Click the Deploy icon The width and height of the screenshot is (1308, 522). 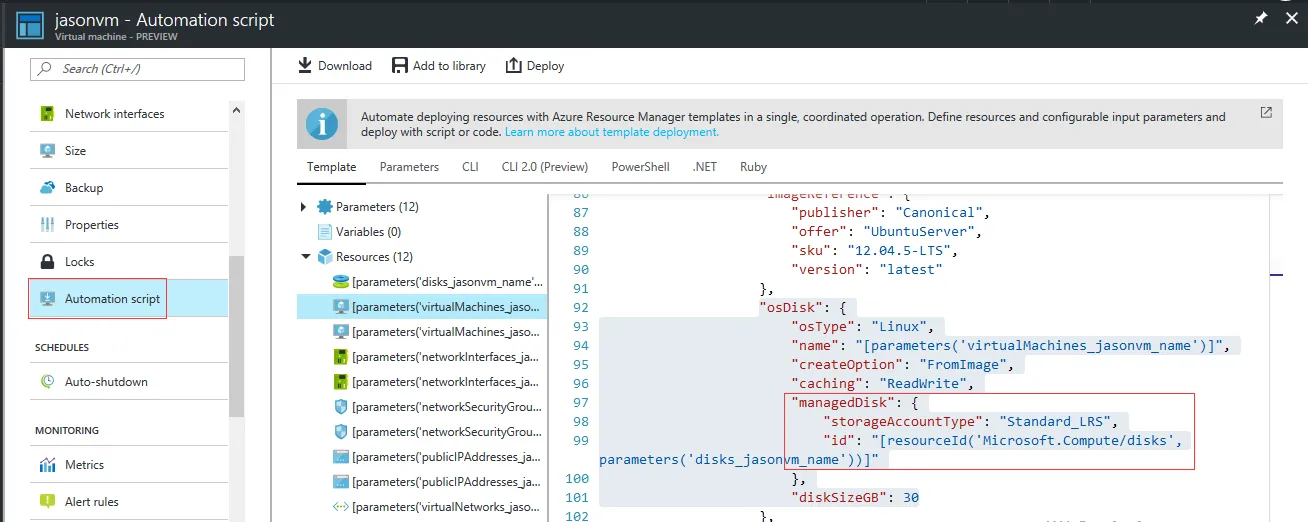pyautogui.click(x=514, y=66)
